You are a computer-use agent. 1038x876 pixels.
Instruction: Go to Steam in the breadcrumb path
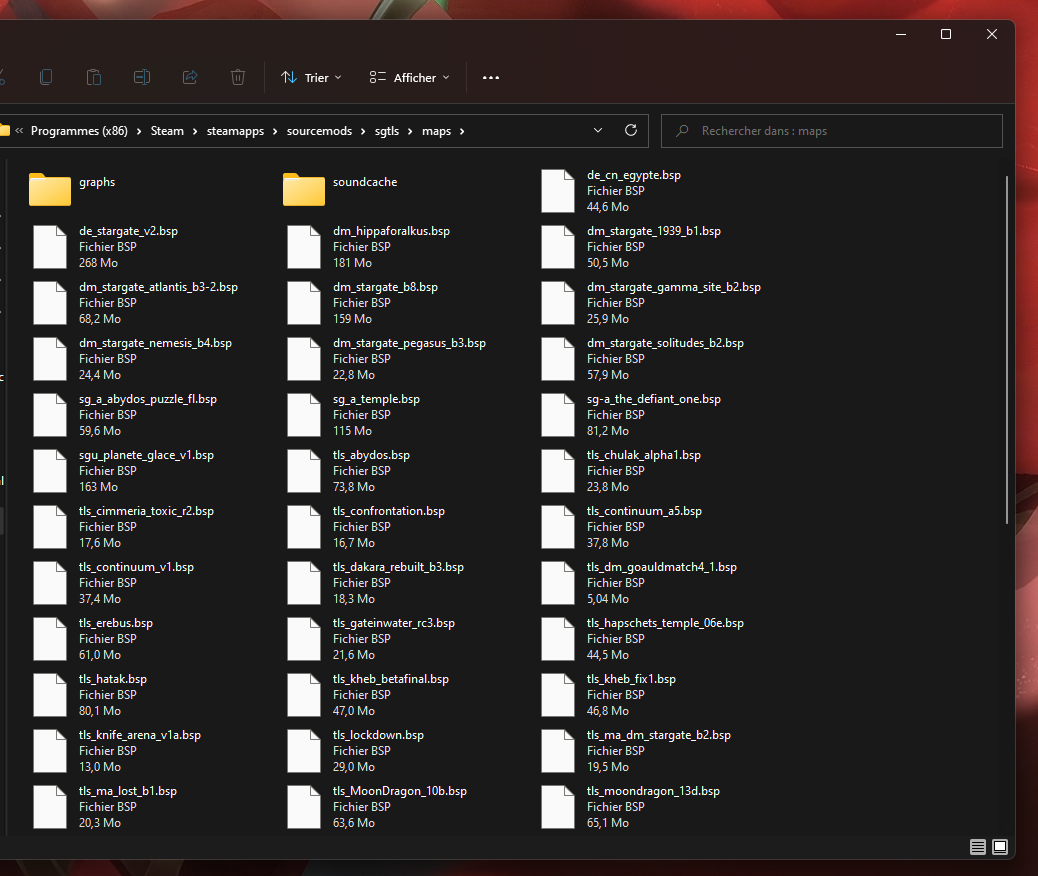[167, 131]
